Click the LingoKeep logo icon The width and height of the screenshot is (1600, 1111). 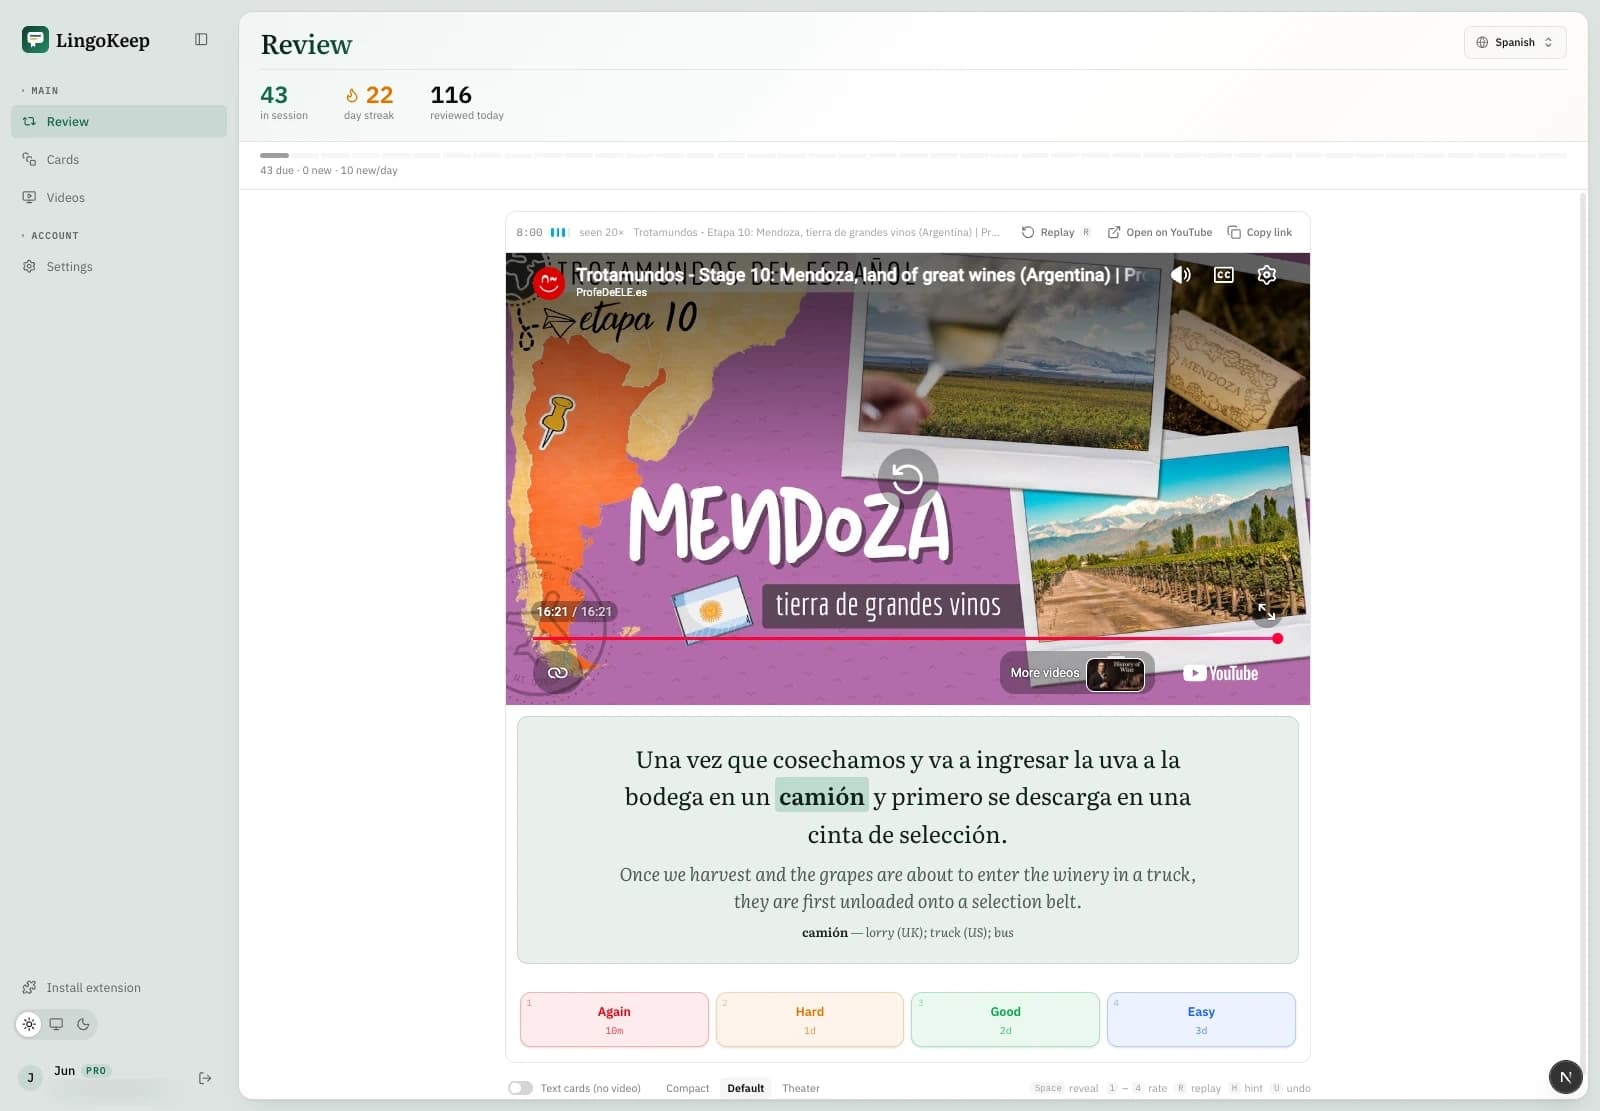pyautogui.click(x=35, y=39)
